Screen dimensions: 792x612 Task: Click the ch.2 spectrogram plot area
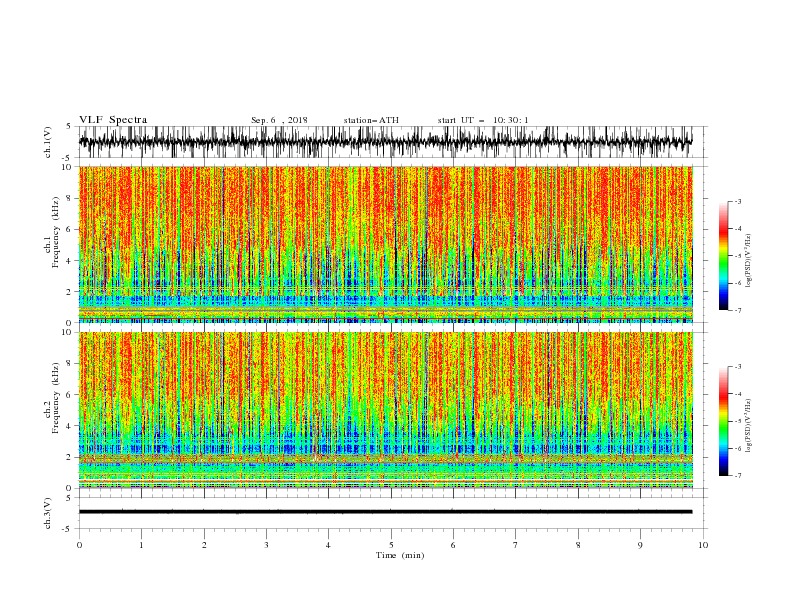(385, 410)
